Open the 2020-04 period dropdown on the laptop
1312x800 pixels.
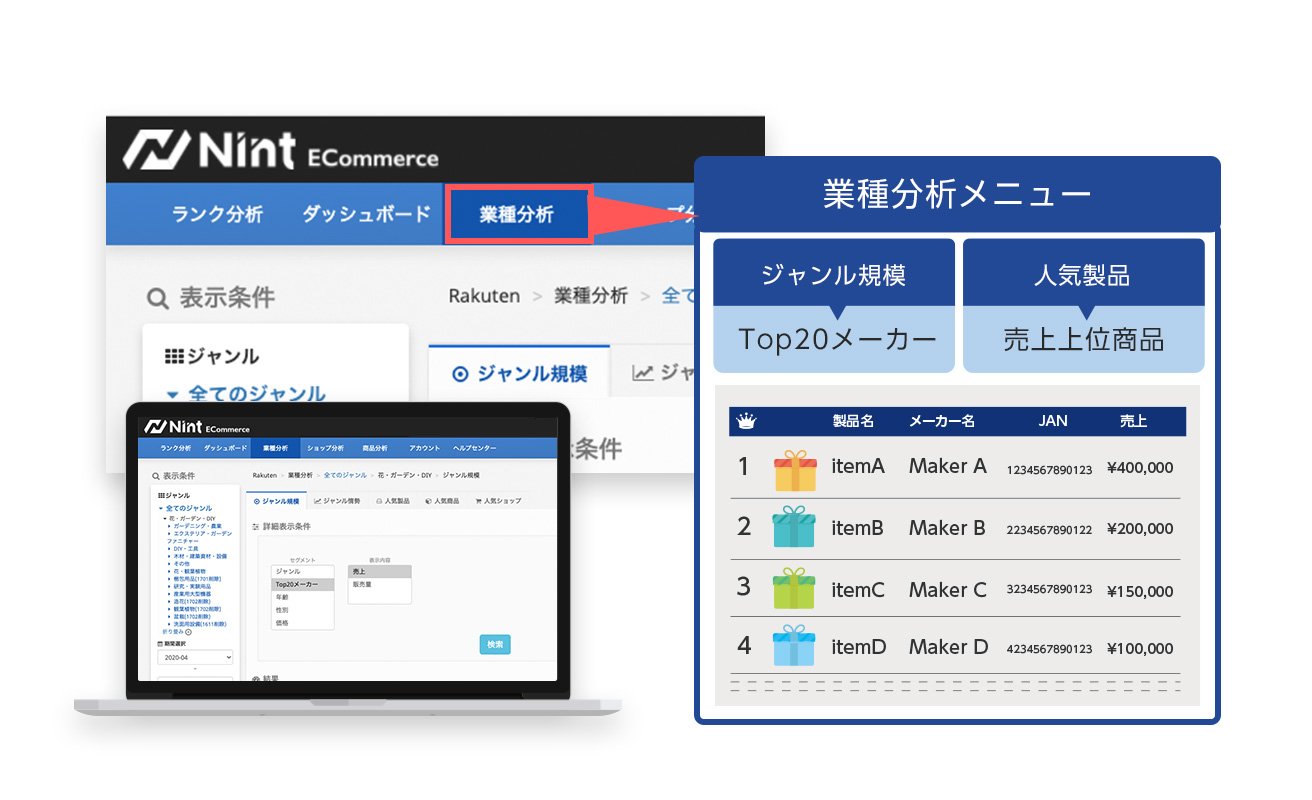(x=195, y=657)
